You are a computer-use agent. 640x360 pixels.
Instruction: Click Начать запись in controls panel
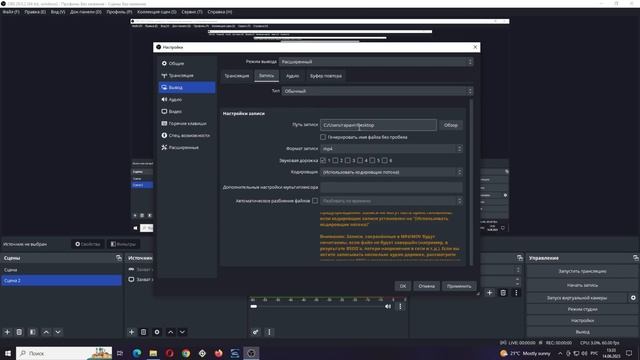[x=582, y=285]
